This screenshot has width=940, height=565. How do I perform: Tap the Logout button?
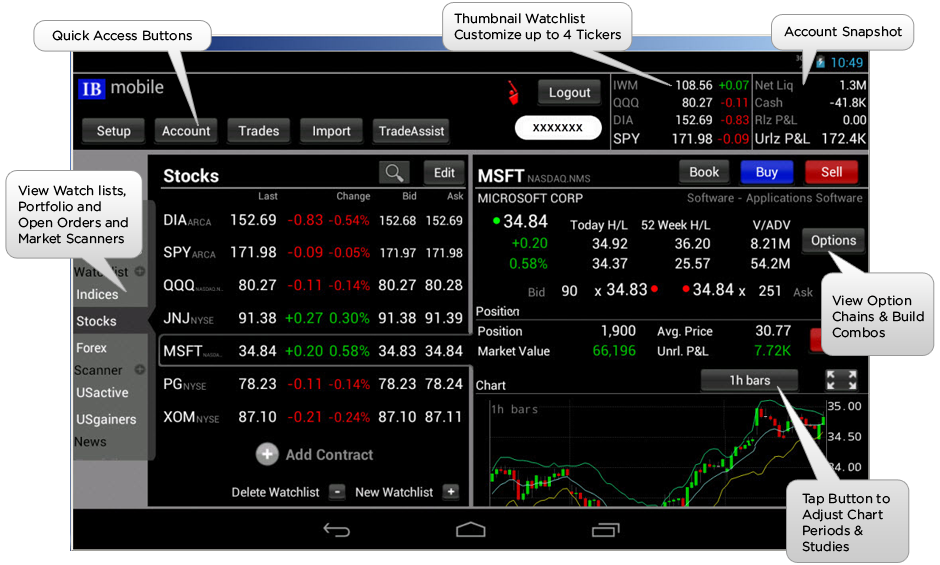point(569,92)
